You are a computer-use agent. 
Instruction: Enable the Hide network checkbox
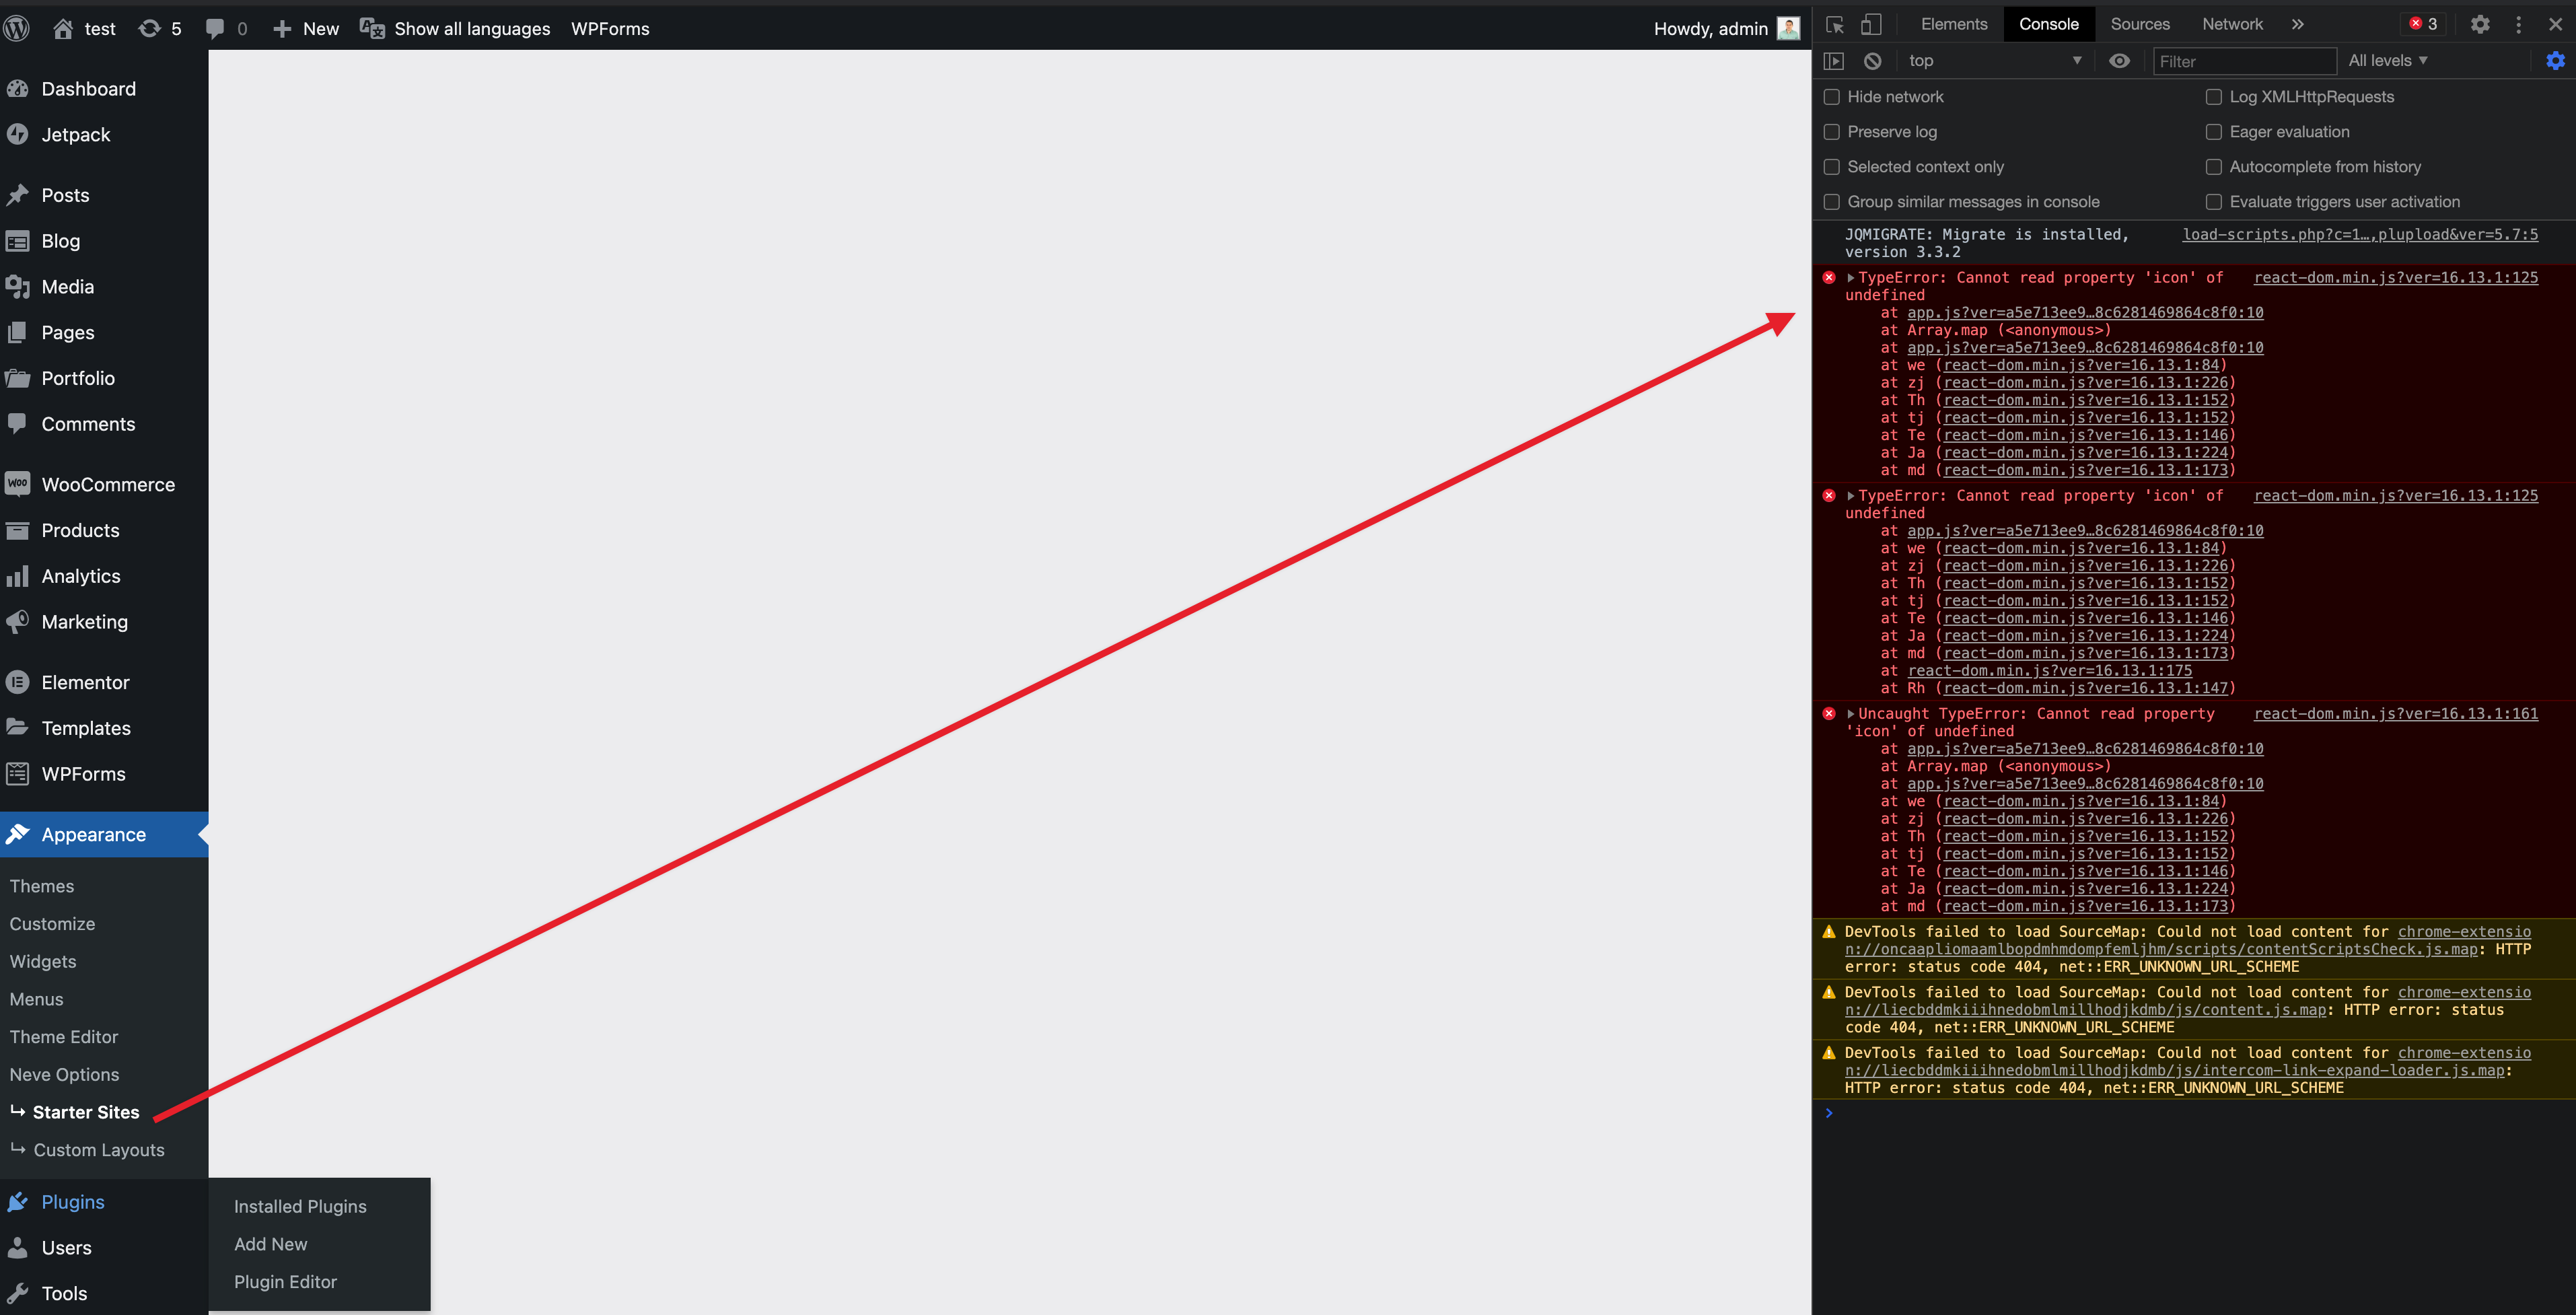coord(1832,97)
